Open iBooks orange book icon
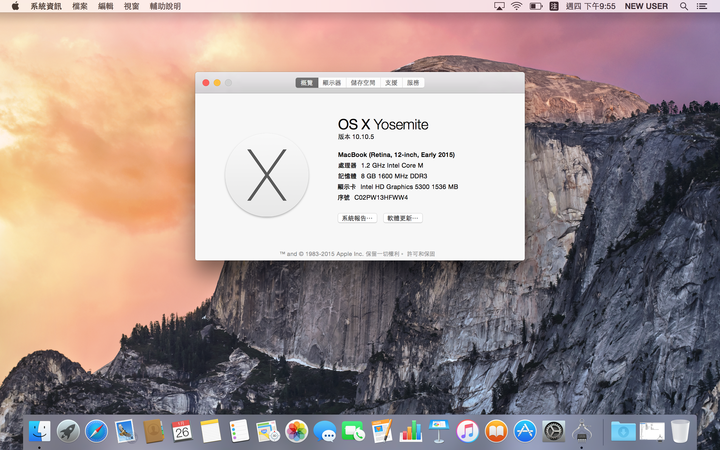This screenshot has width=720, height=450. [x=496, y=431]
